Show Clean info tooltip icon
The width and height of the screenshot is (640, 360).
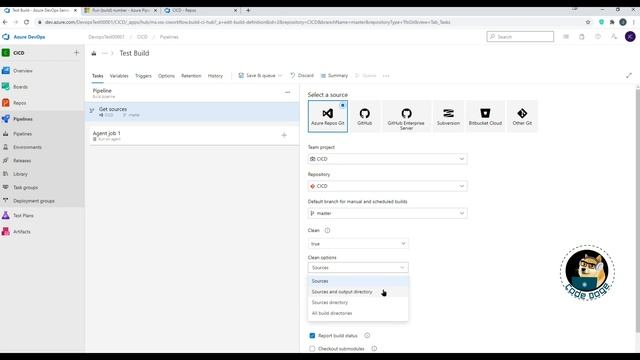[x=327, y=230]
